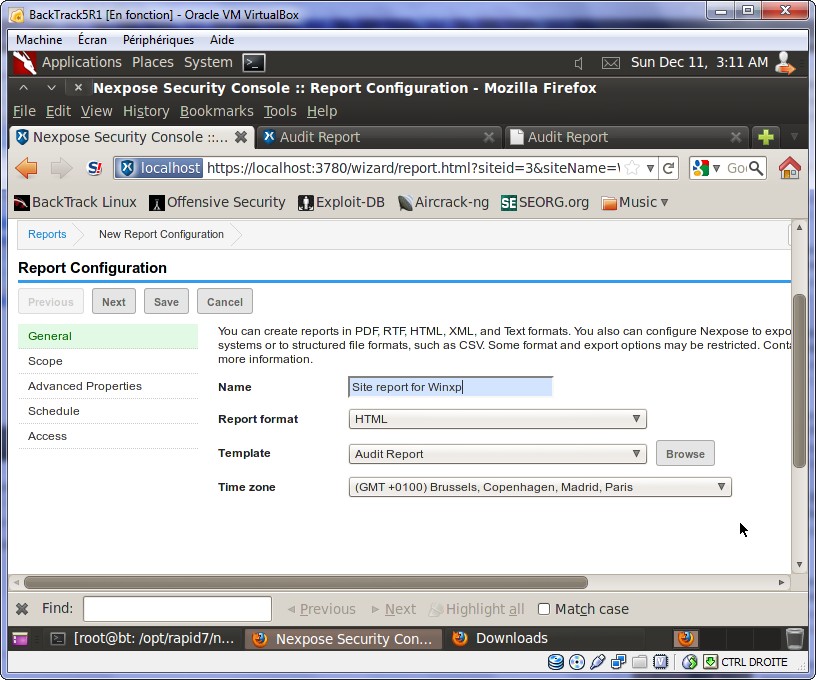The width and height of the screenshot is (816, 680).
Task: Click the show desktop icon in bottom panel
Action: pos(20,638)
